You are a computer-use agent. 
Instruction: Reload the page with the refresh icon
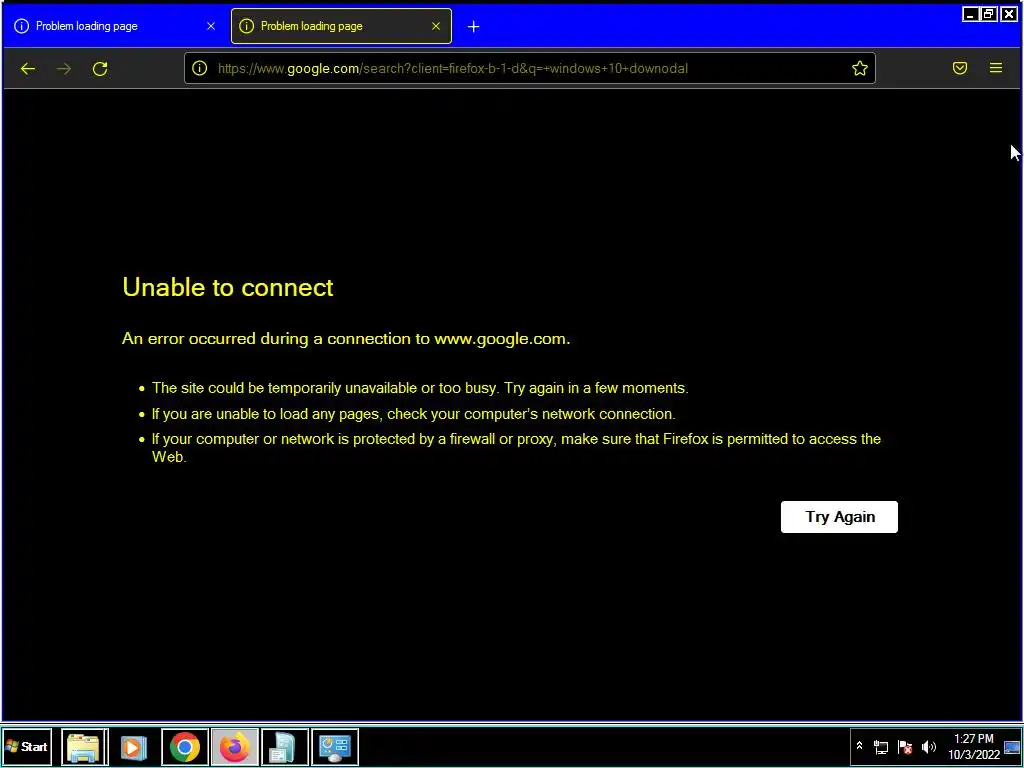[x=100, y=69]
